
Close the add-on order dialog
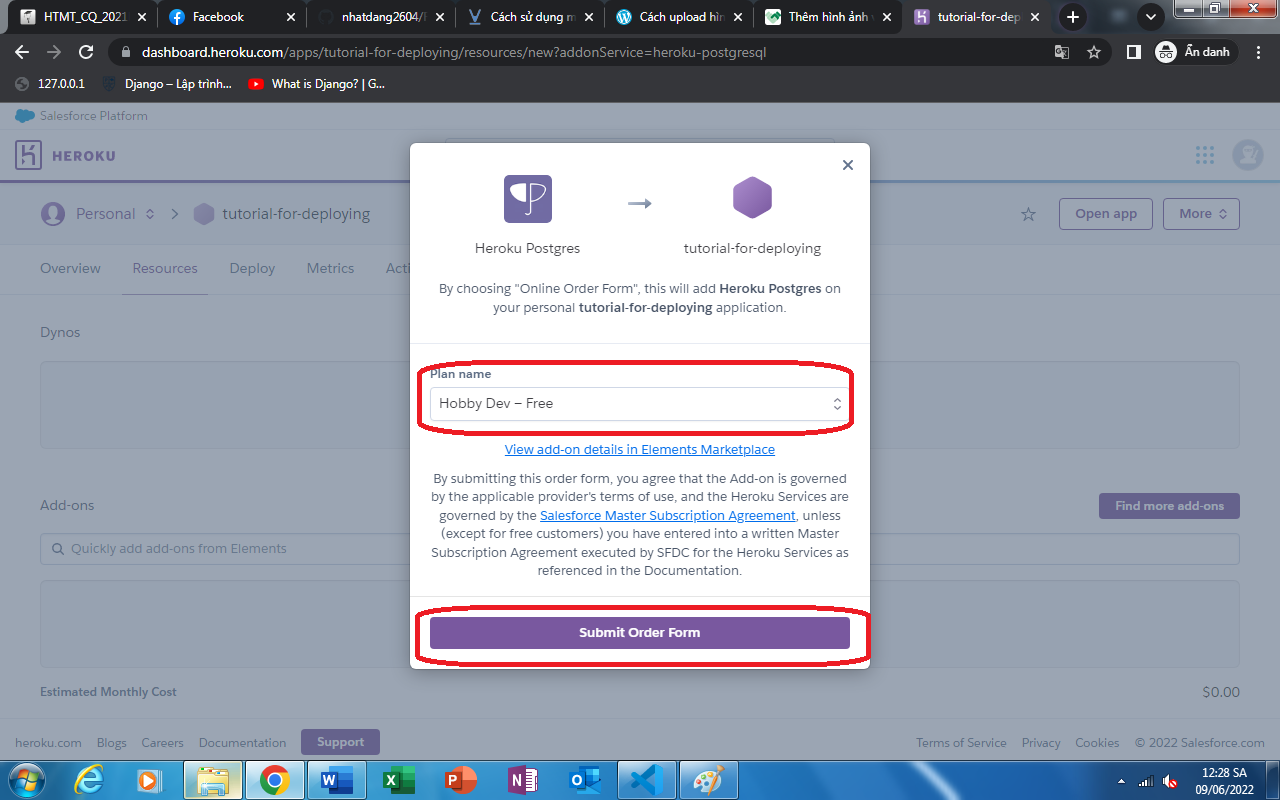pyautogui.click(x=848, y=165)
